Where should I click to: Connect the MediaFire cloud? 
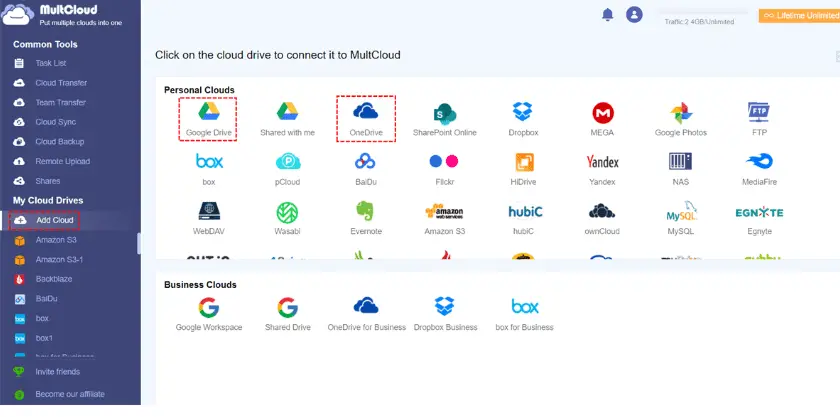[x=759, y=168]
